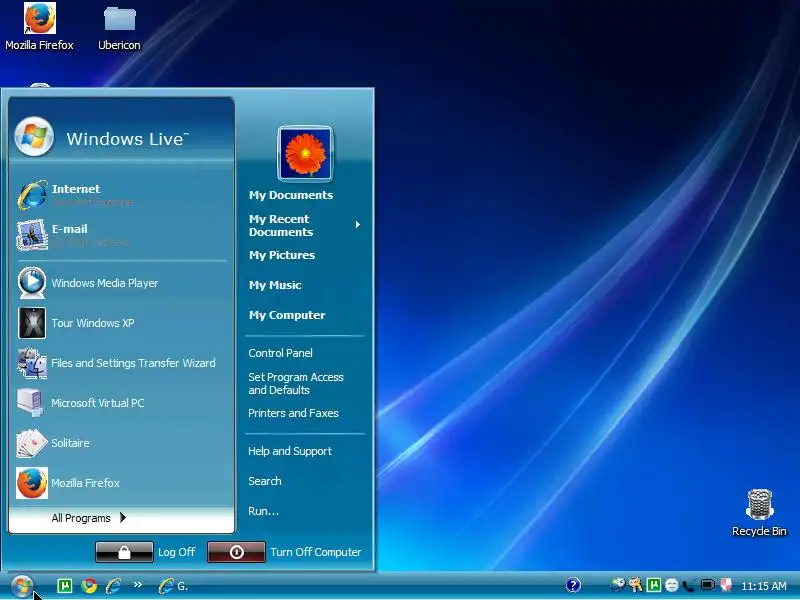Image resolution: width=800 pixels, height=600 pixels.
Task: Open My Documents
Action: (291, 195)
